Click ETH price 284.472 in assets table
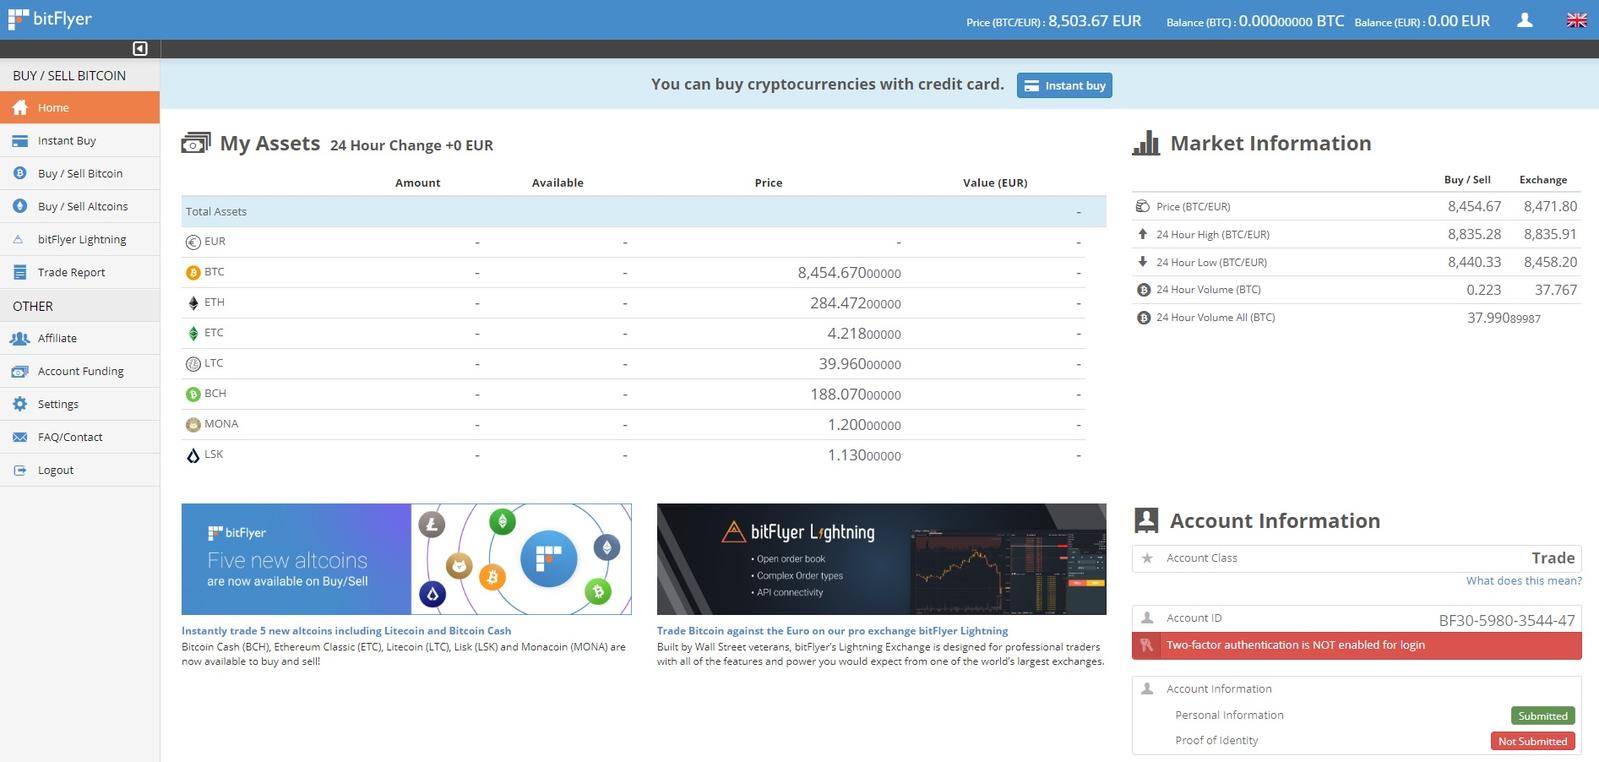The image size is (1599, 762). coord(855,303)
